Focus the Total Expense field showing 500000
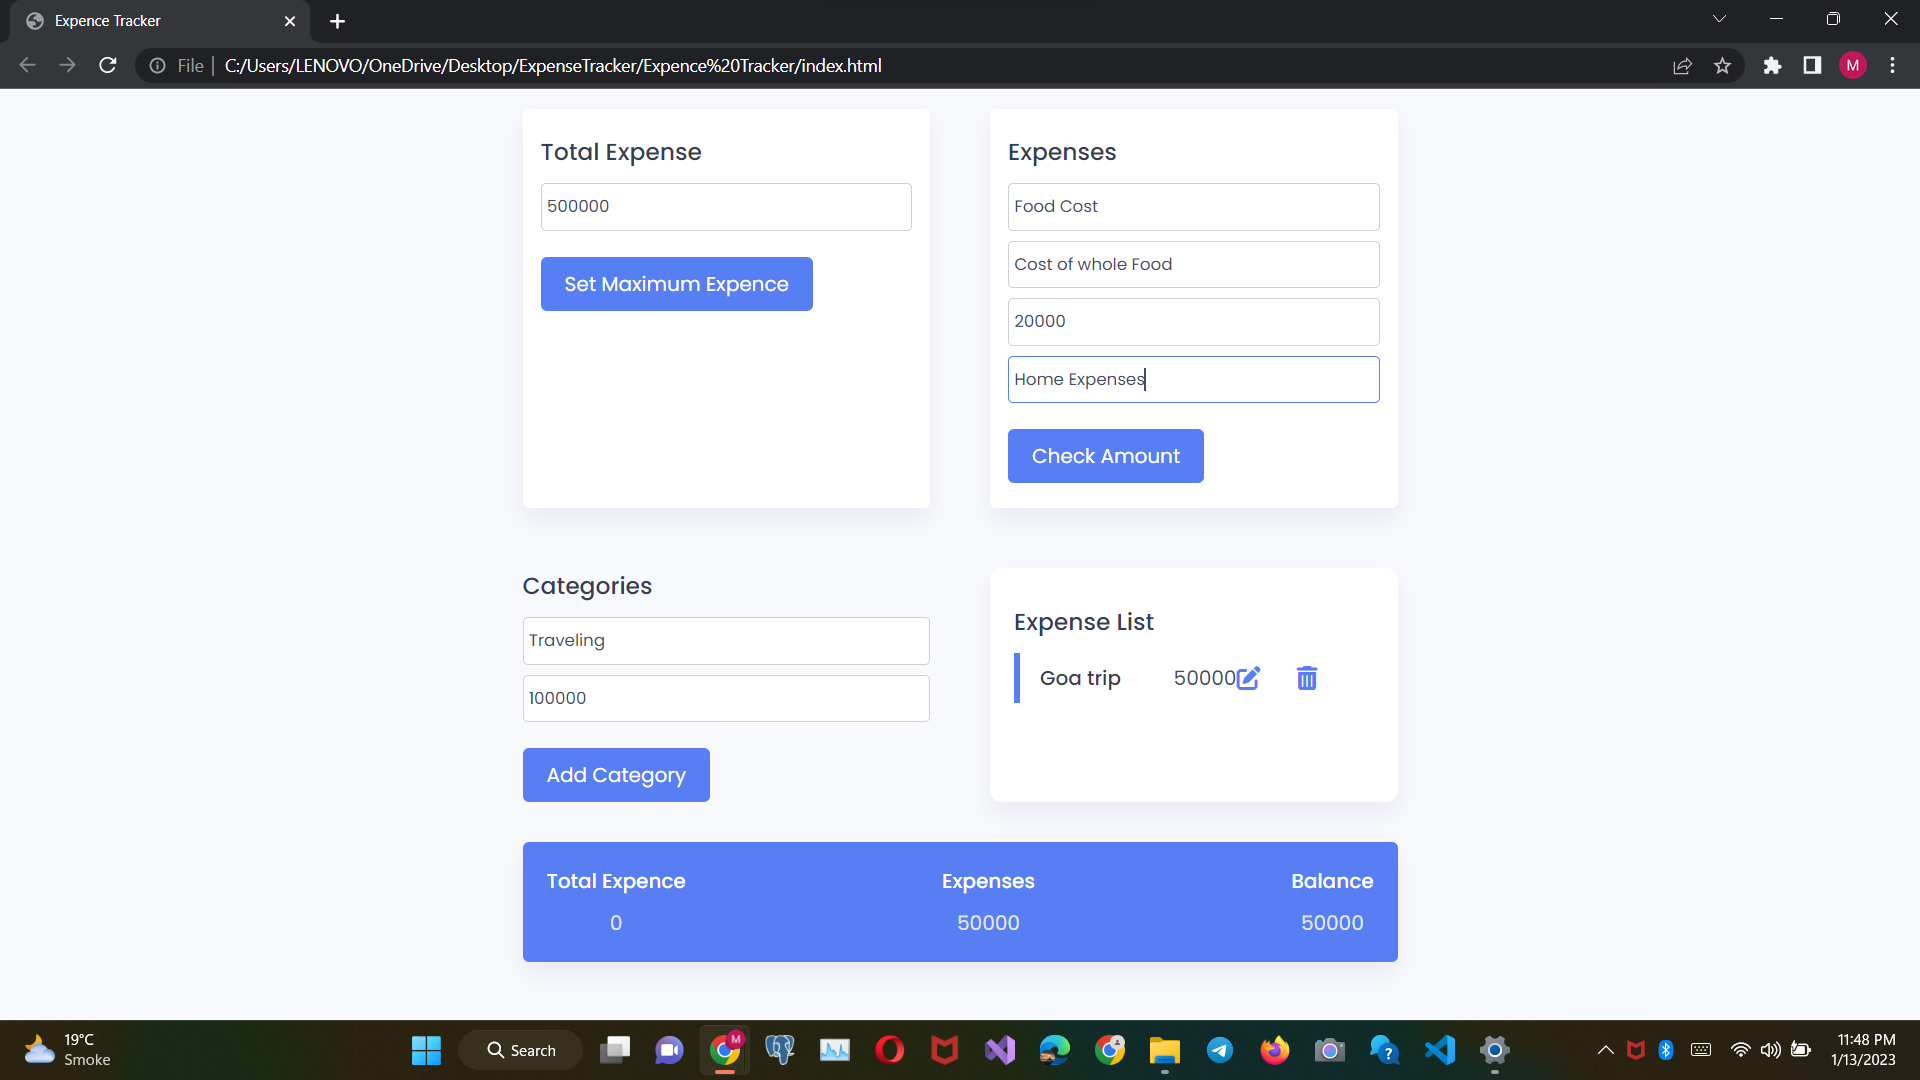Viewport: 1920px width, 1080px height. pyautogui.click(x=726, y=207)
